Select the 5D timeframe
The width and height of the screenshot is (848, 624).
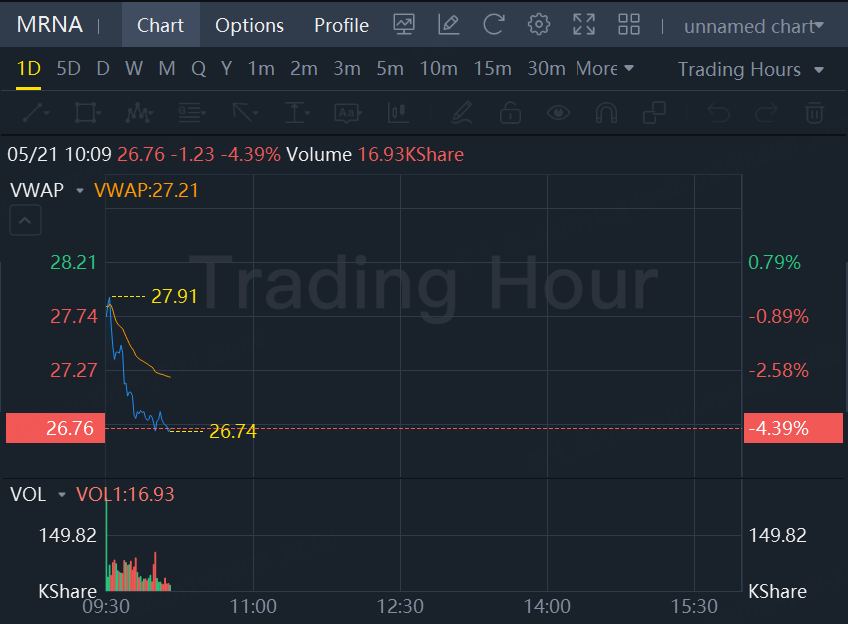pos(69,69)
